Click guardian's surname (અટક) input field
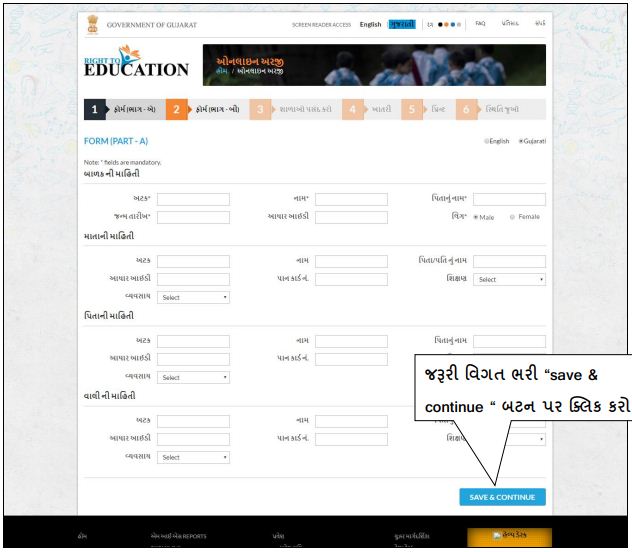Image resolution: width=632 pixels, height=552 pixels. pos(193,421)
